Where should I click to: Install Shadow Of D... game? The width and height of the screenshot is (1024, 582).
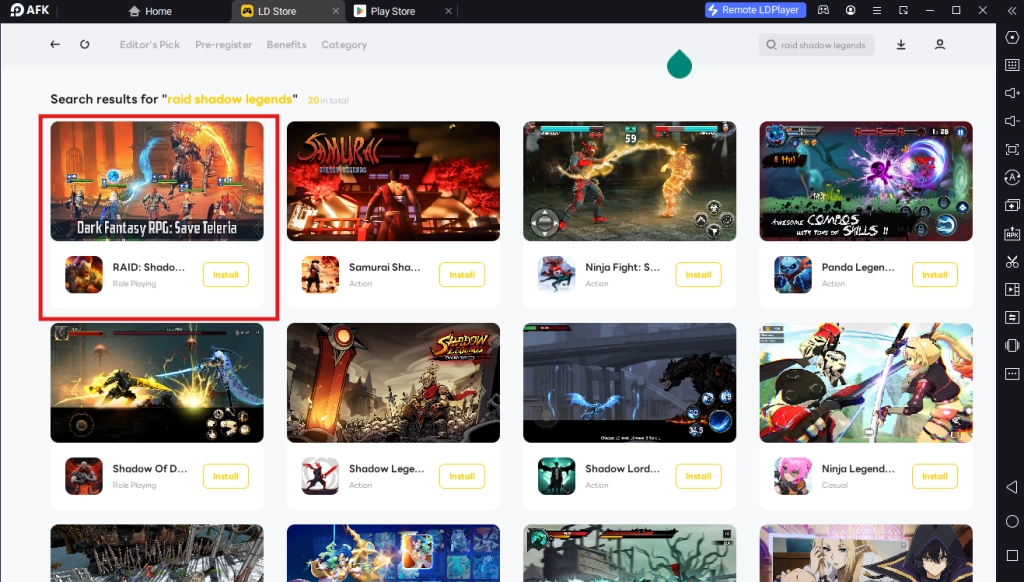(x=226, y=476)
